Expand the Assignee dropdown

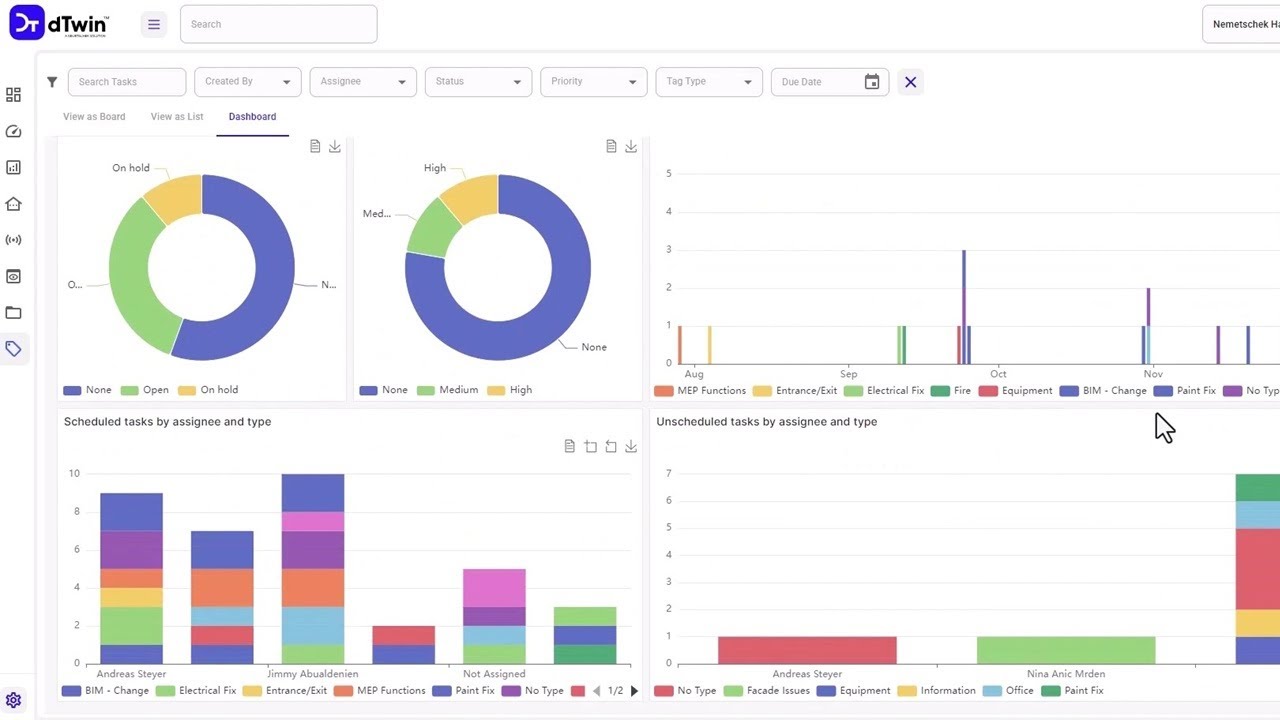(x=363, y=82)
